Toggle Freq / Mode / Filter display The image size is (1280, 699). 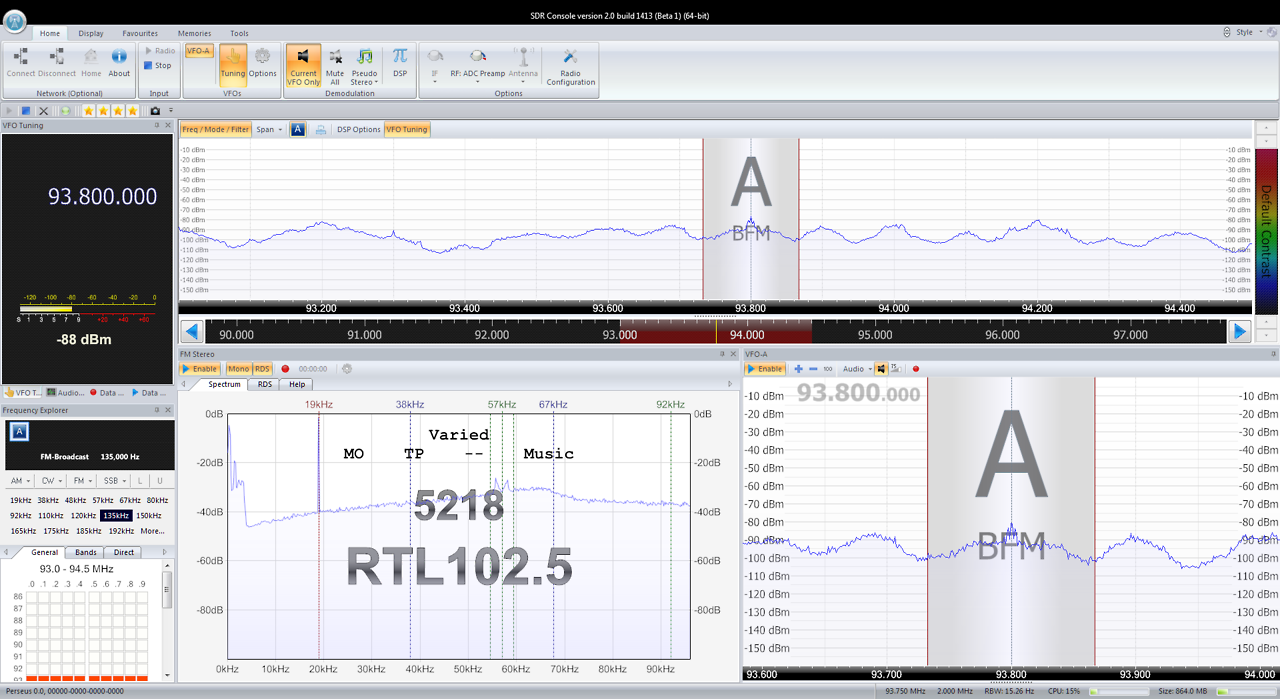(216, 129)
